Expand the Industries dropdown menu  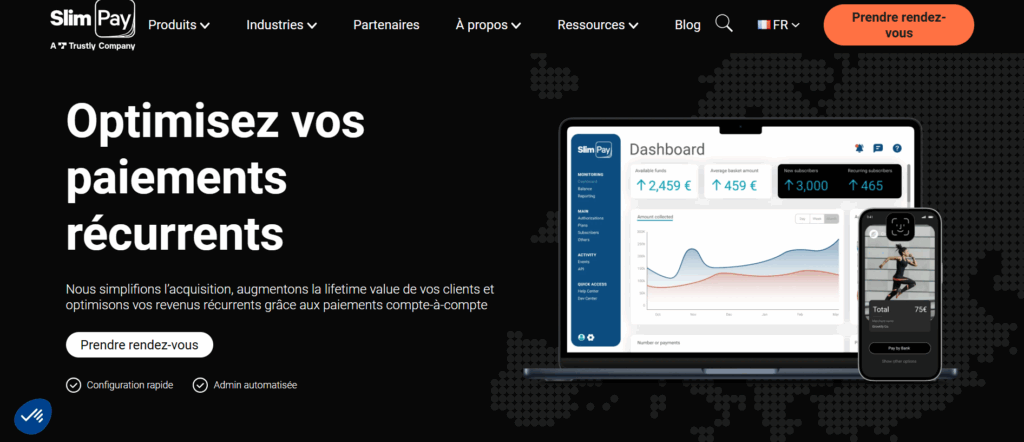click(281, 25)
